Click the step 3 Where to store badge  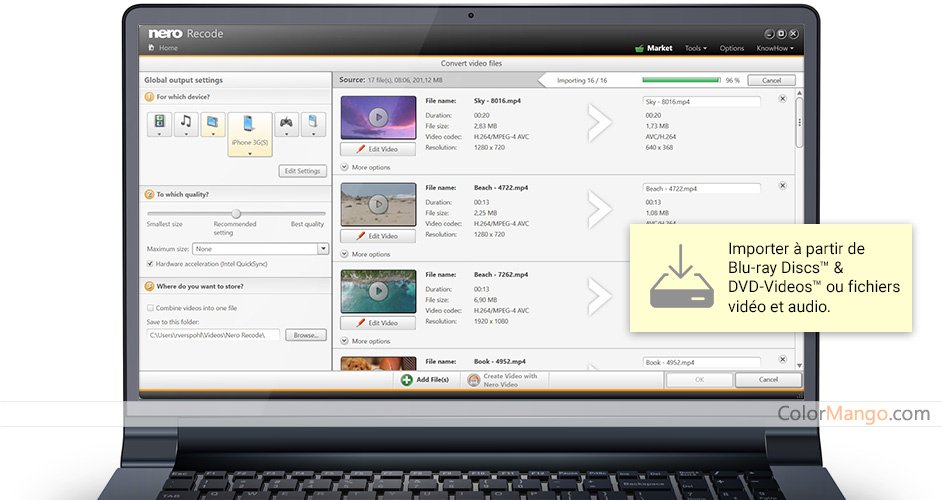tap(150, 286)
